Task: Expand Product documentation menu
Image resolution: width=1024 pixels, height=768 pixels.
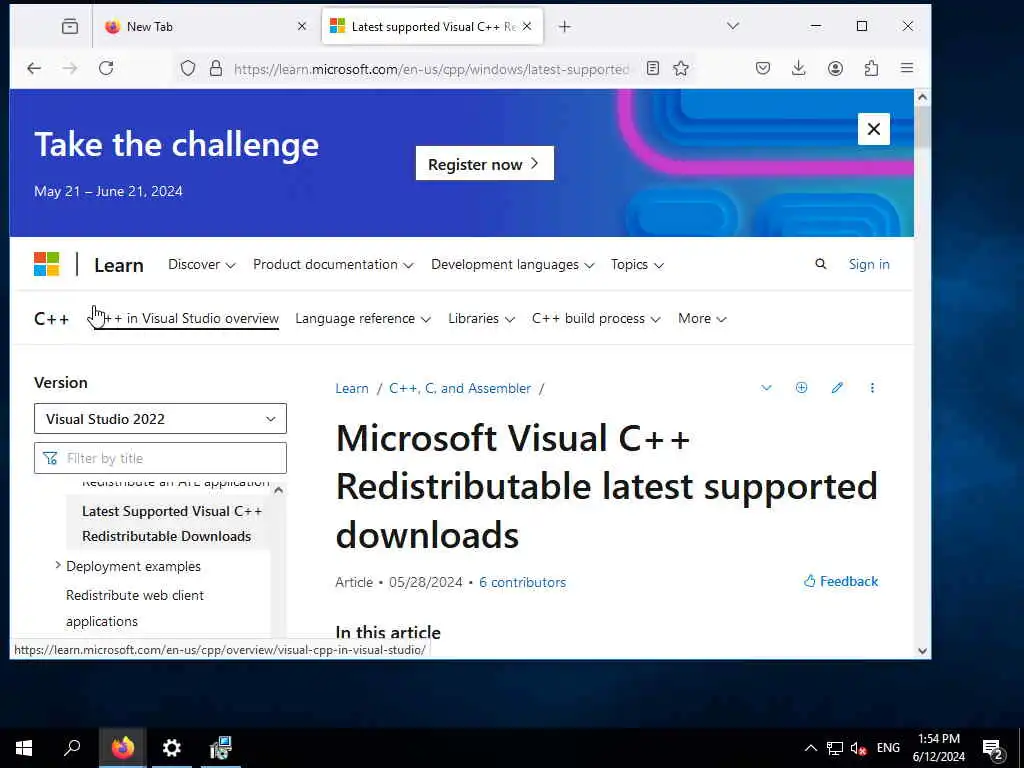Action: (x=333, y=264)
